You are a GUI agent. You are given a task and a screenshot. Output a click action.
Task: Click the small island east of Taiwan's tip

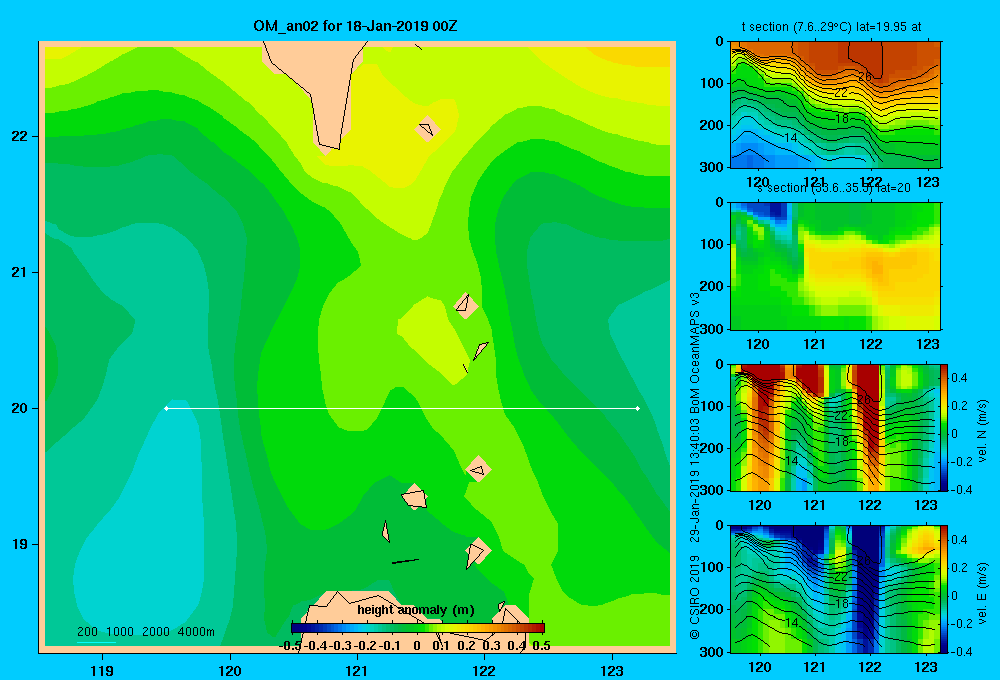coord(427,129)
